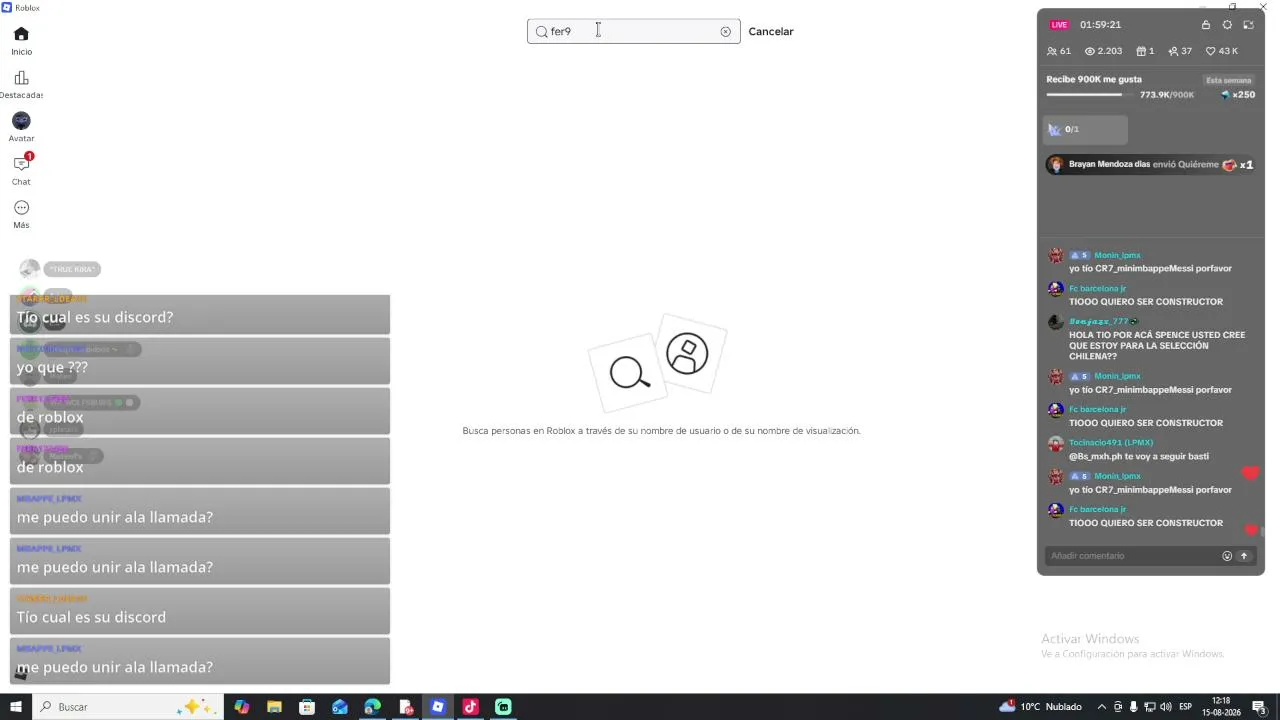The width and height of the screenshot is (1280, 720).
Task: Open File Explorer from the taskbar
Action: click(274, 707)
